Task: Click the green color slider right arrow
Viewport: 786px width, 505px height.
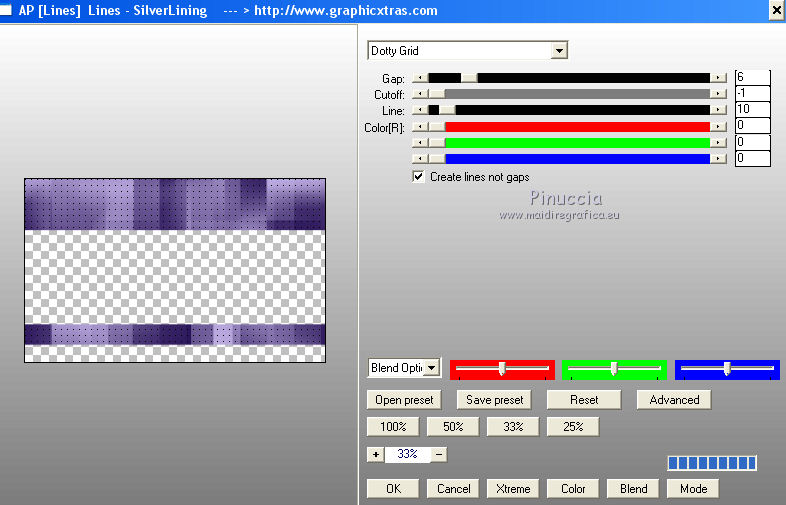Action: (718, 143)
